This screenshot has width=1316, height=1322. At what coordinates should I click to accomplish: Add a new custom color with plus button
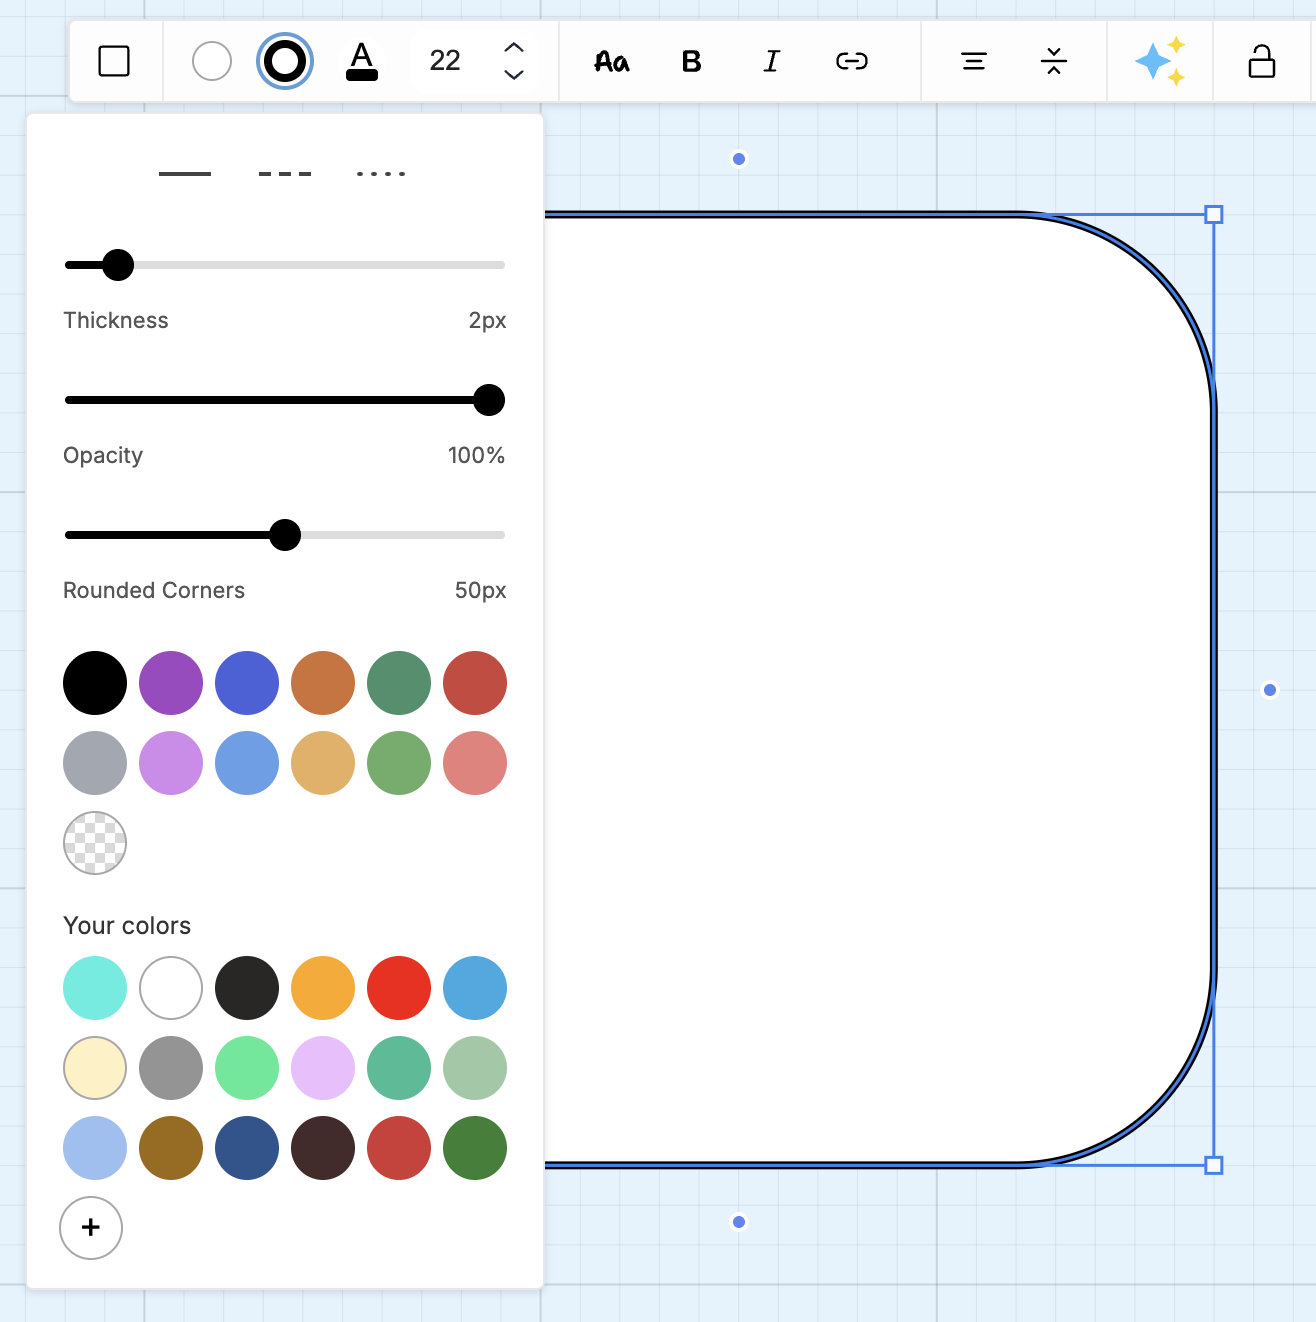click(91, 1228)
